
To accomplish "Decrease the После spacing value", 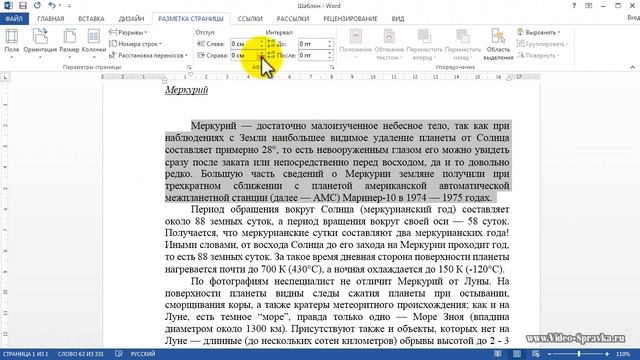I will pos(330,58).
